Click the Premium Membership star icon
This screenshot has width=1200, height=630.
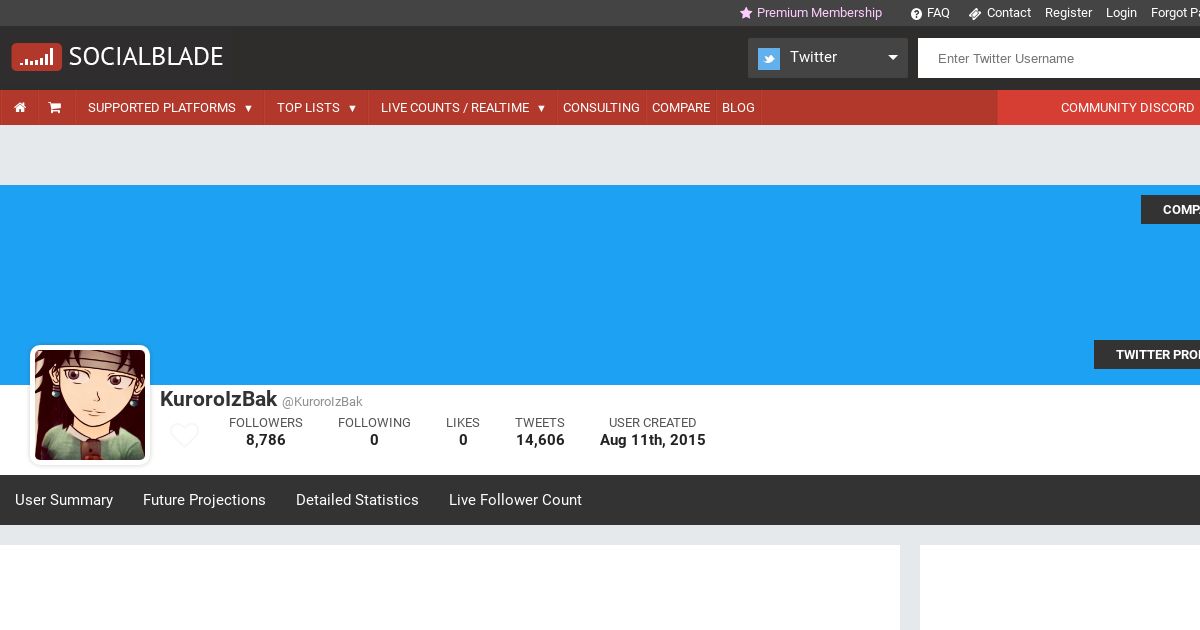[x=746, y=13]
